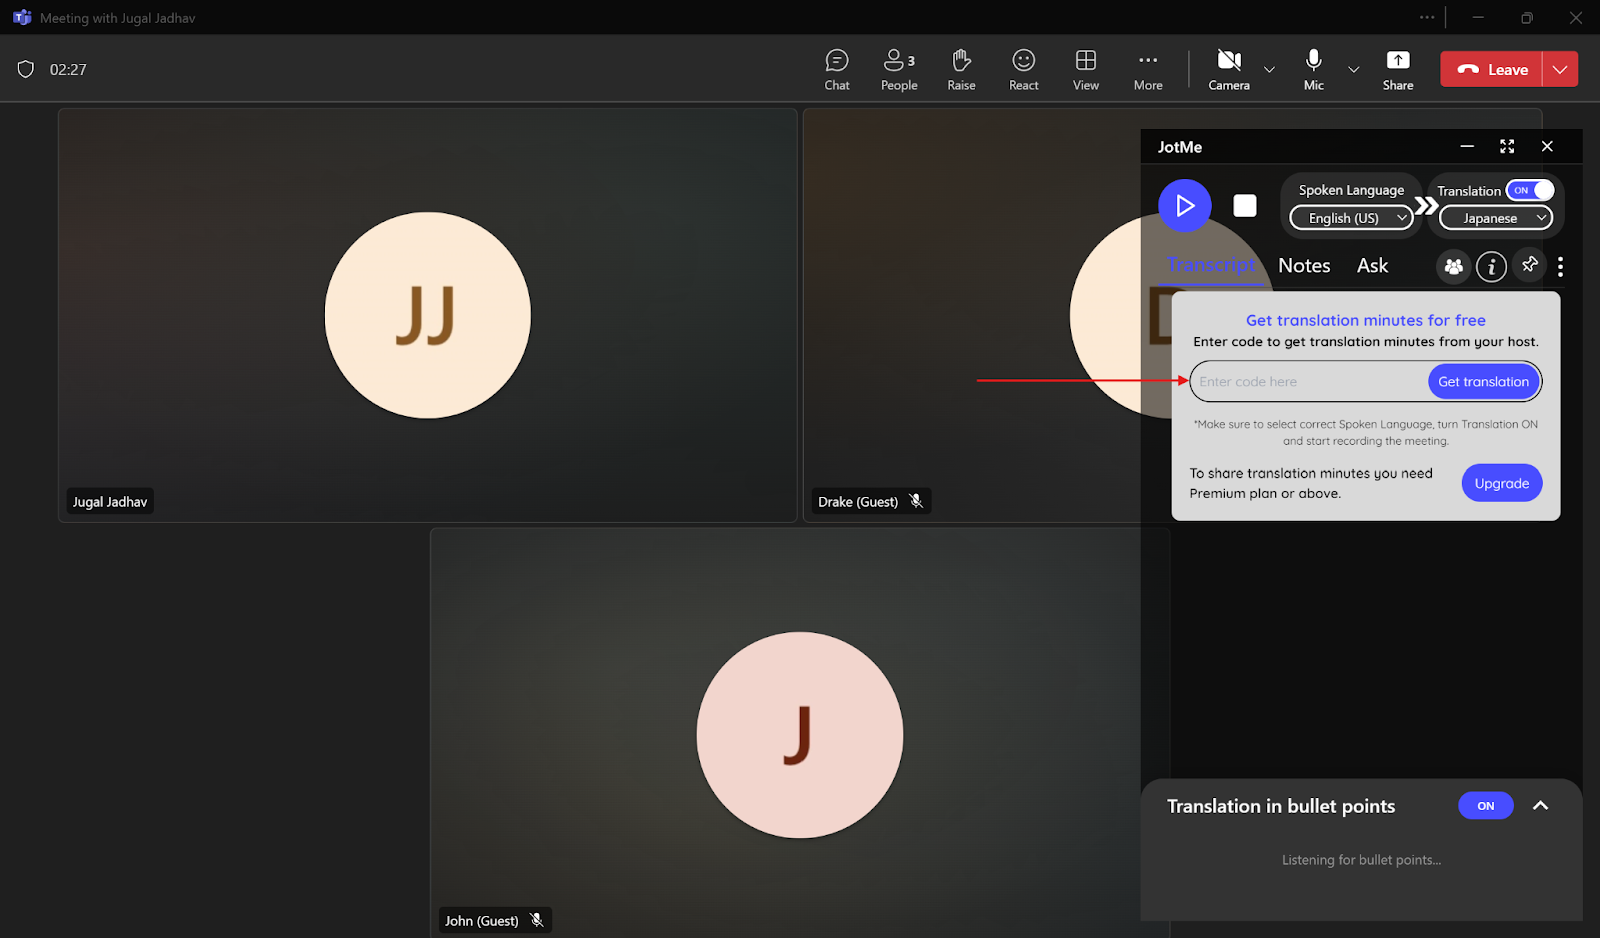
Task: Change the meeting View layout
Action: 1086,70
